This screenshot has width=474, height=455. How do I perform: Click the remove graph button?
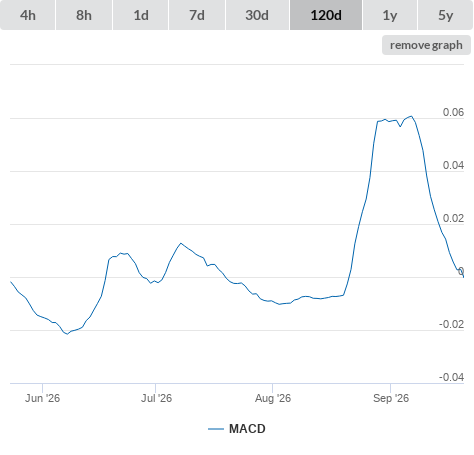[426, 45]
